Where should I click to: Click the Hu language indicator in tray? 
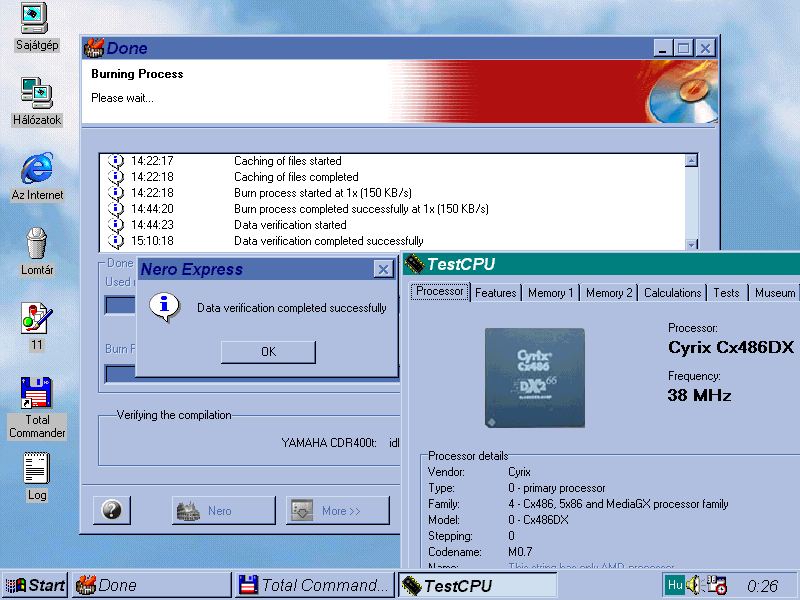click(674, 585)
